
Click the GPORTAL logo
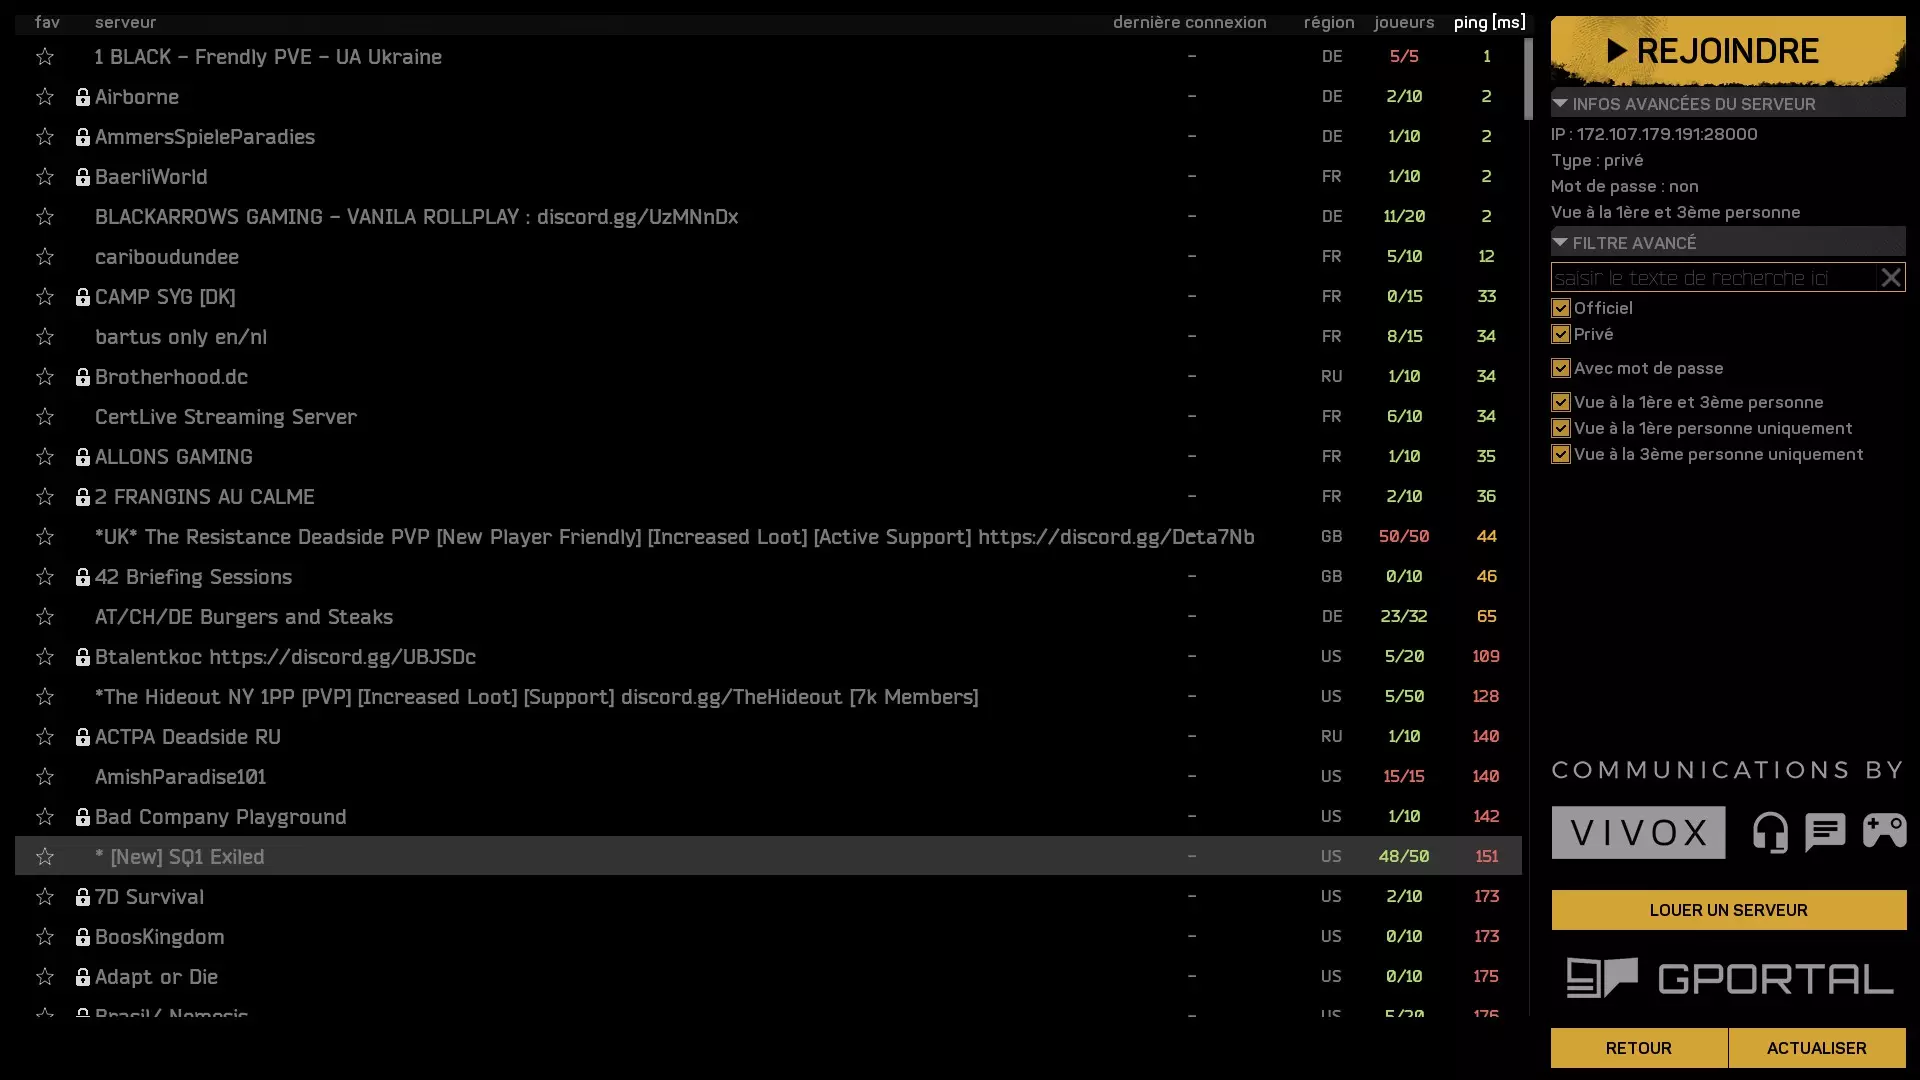[x=1729, y=978]
